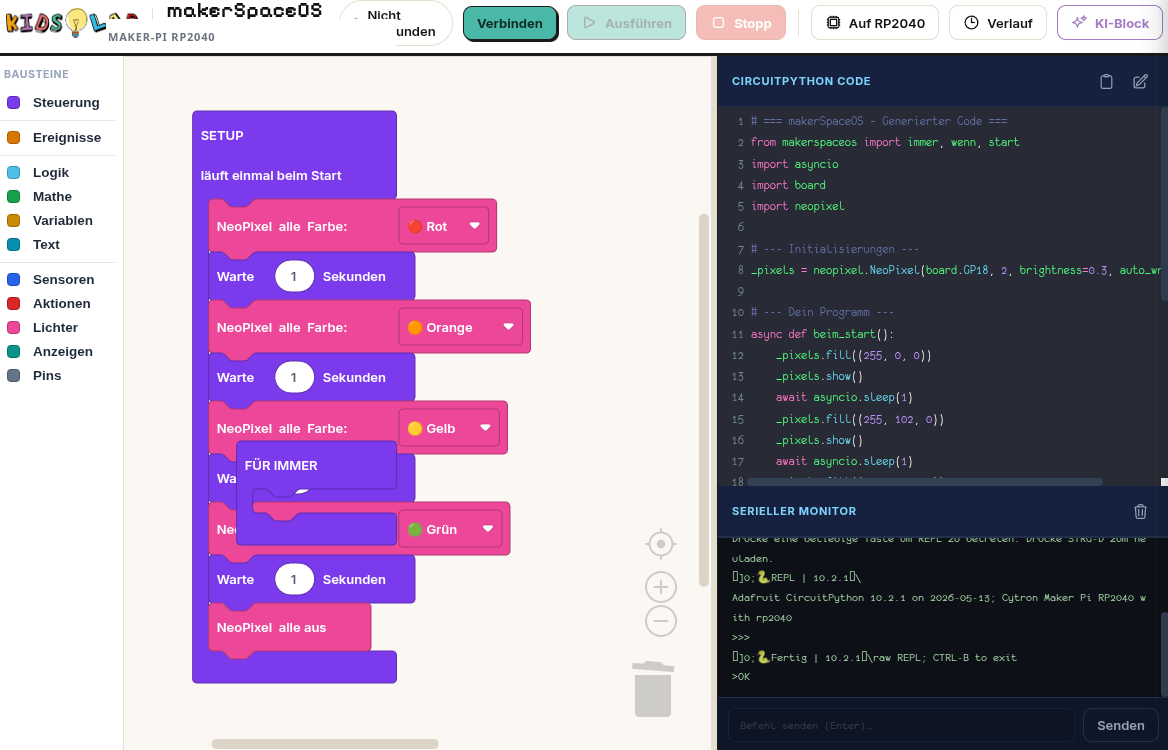Click the workspace horizontal scrollbar
Image resolution: width=1168 pixels, height=750 pixels.
pyautogui.click(x=325, y=743)
